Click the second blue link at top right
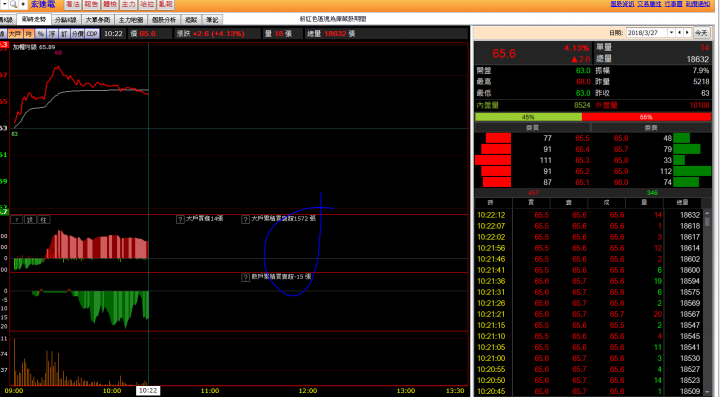 (x=649, y=4)
